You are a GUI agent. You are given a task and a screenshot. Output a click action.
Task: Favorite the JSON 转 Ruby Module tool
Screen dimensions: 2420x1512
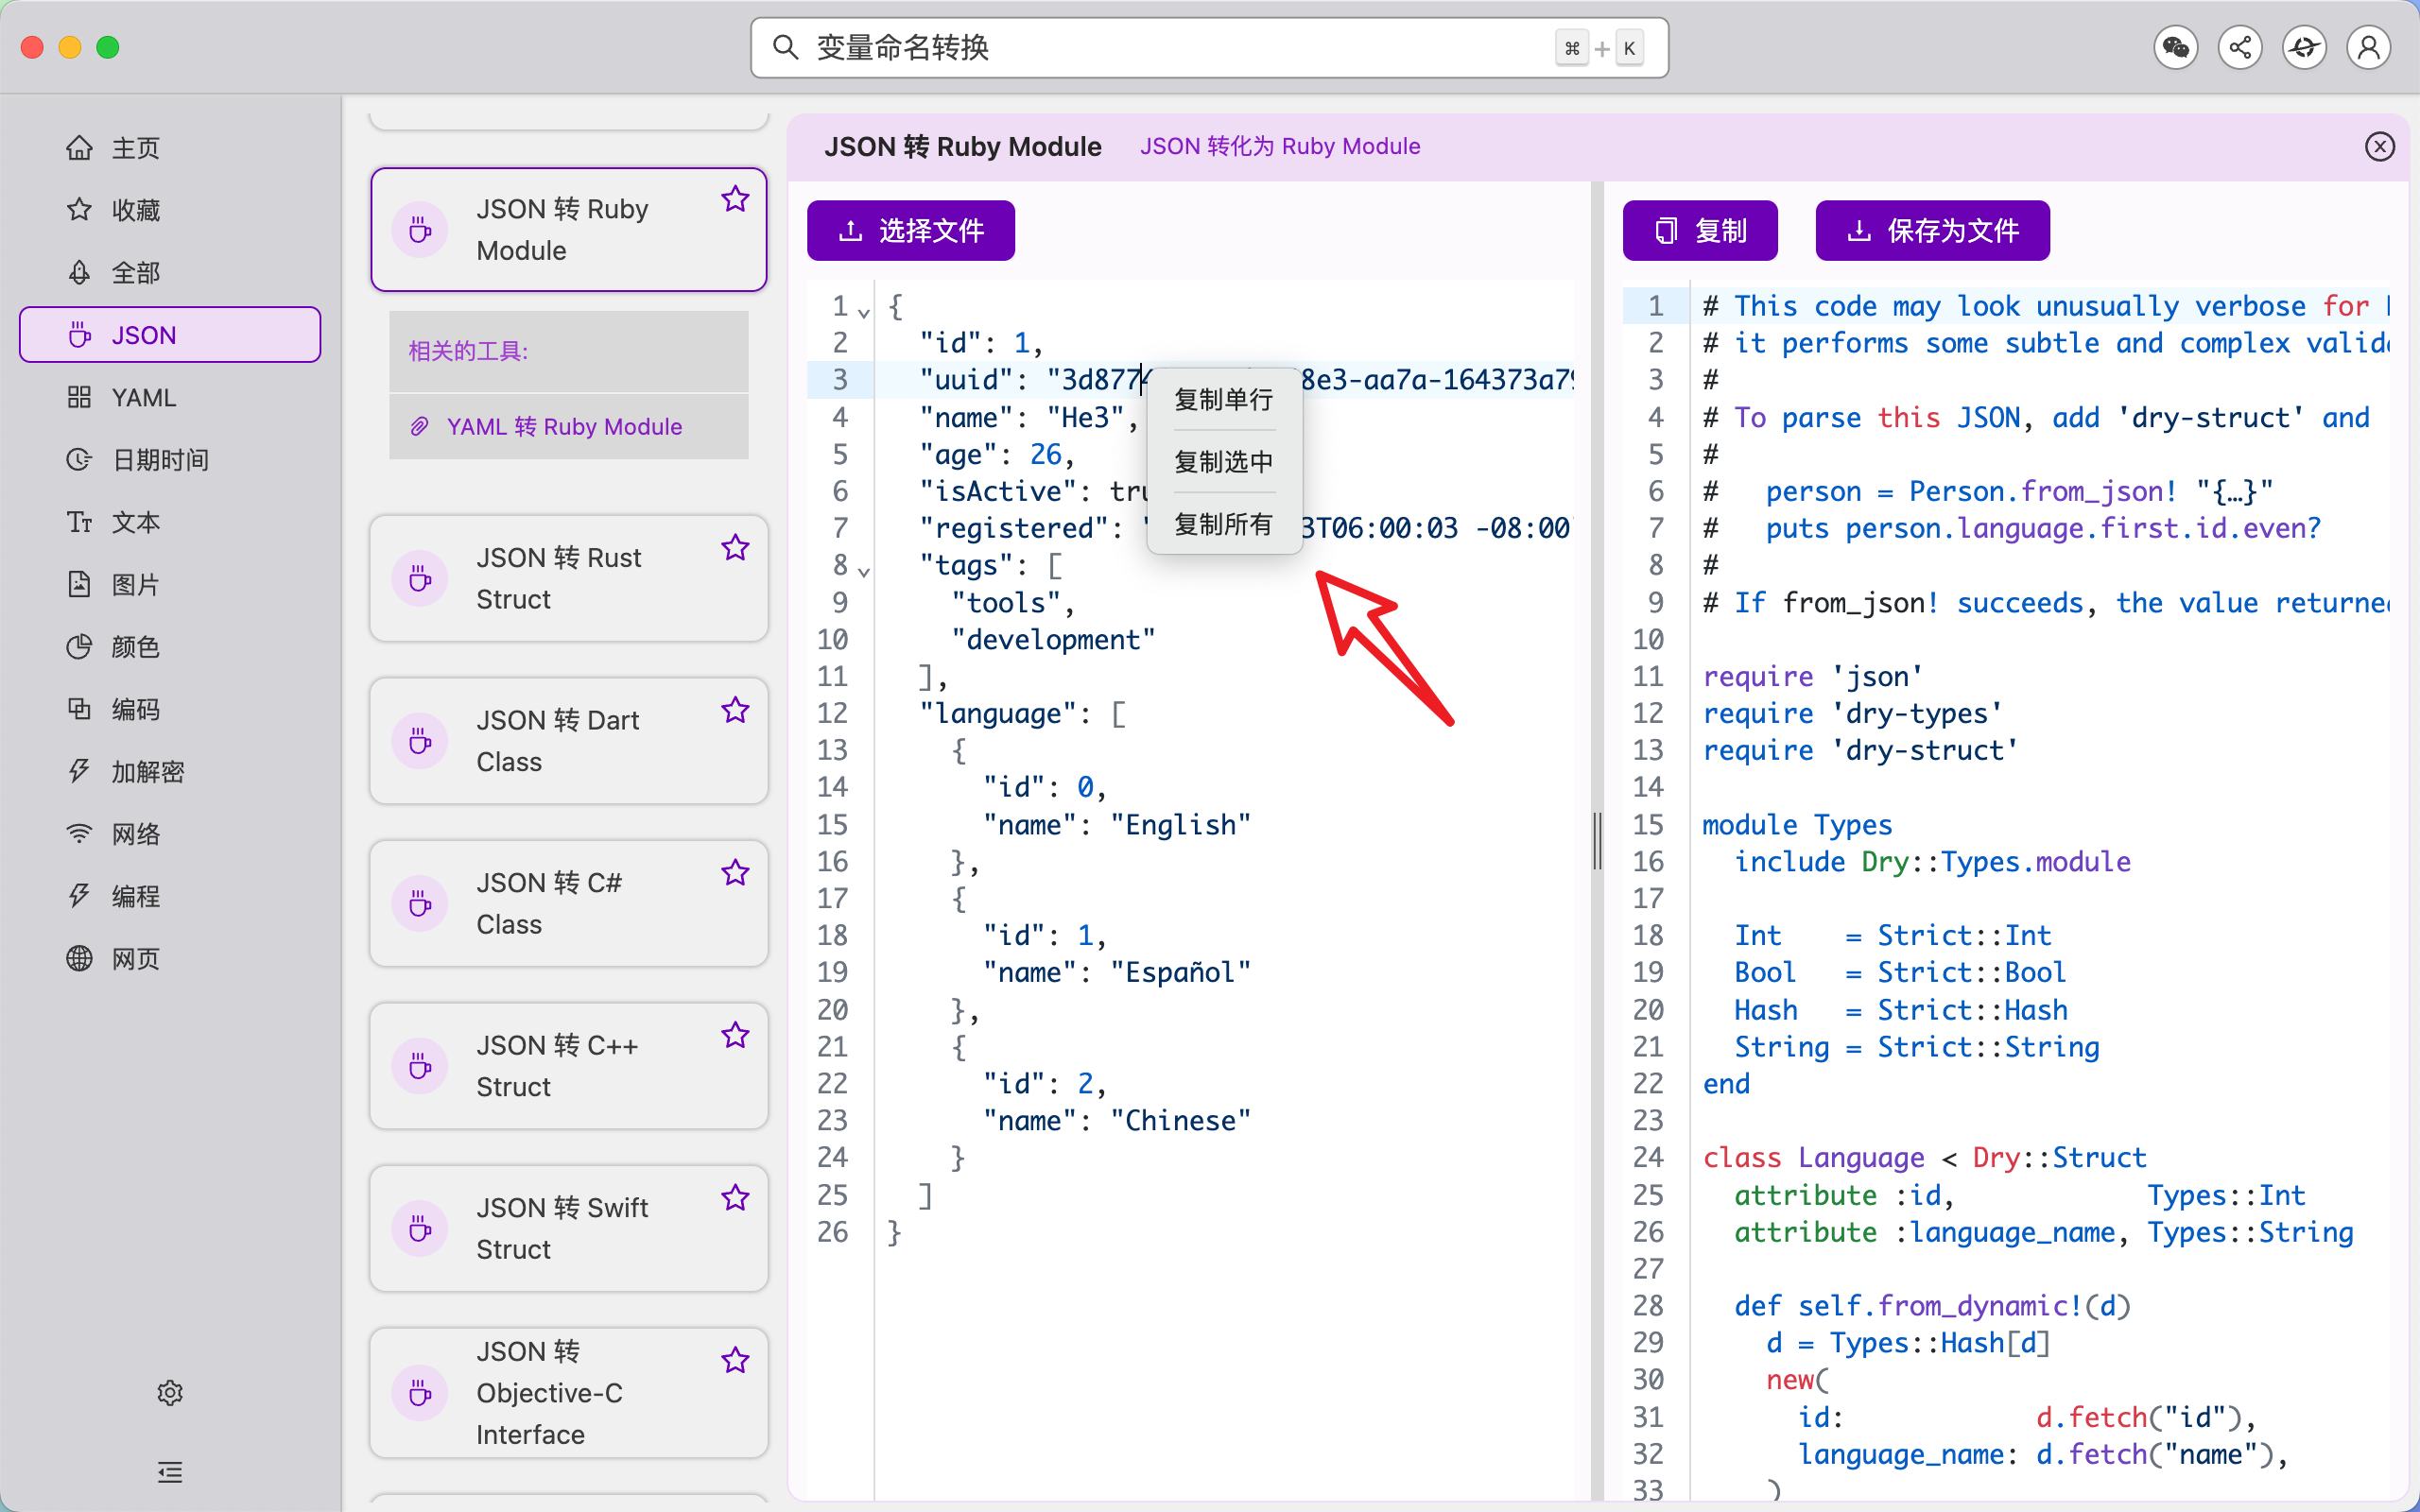[735, 199]
